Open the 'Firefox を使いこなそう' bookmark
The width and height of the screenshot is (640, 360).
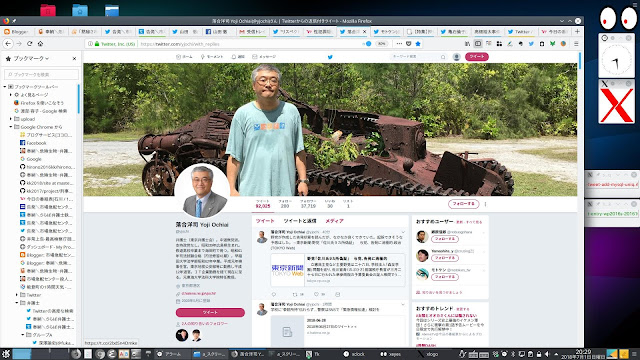[39, 103]
